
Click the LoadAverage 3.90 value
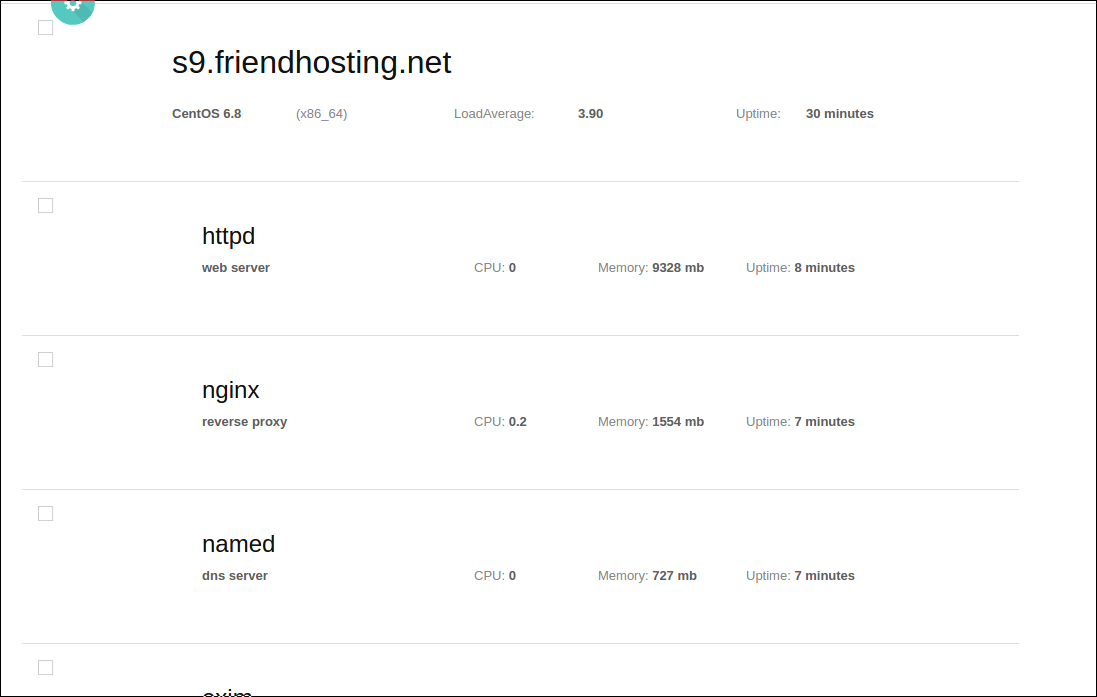[590, 113]
